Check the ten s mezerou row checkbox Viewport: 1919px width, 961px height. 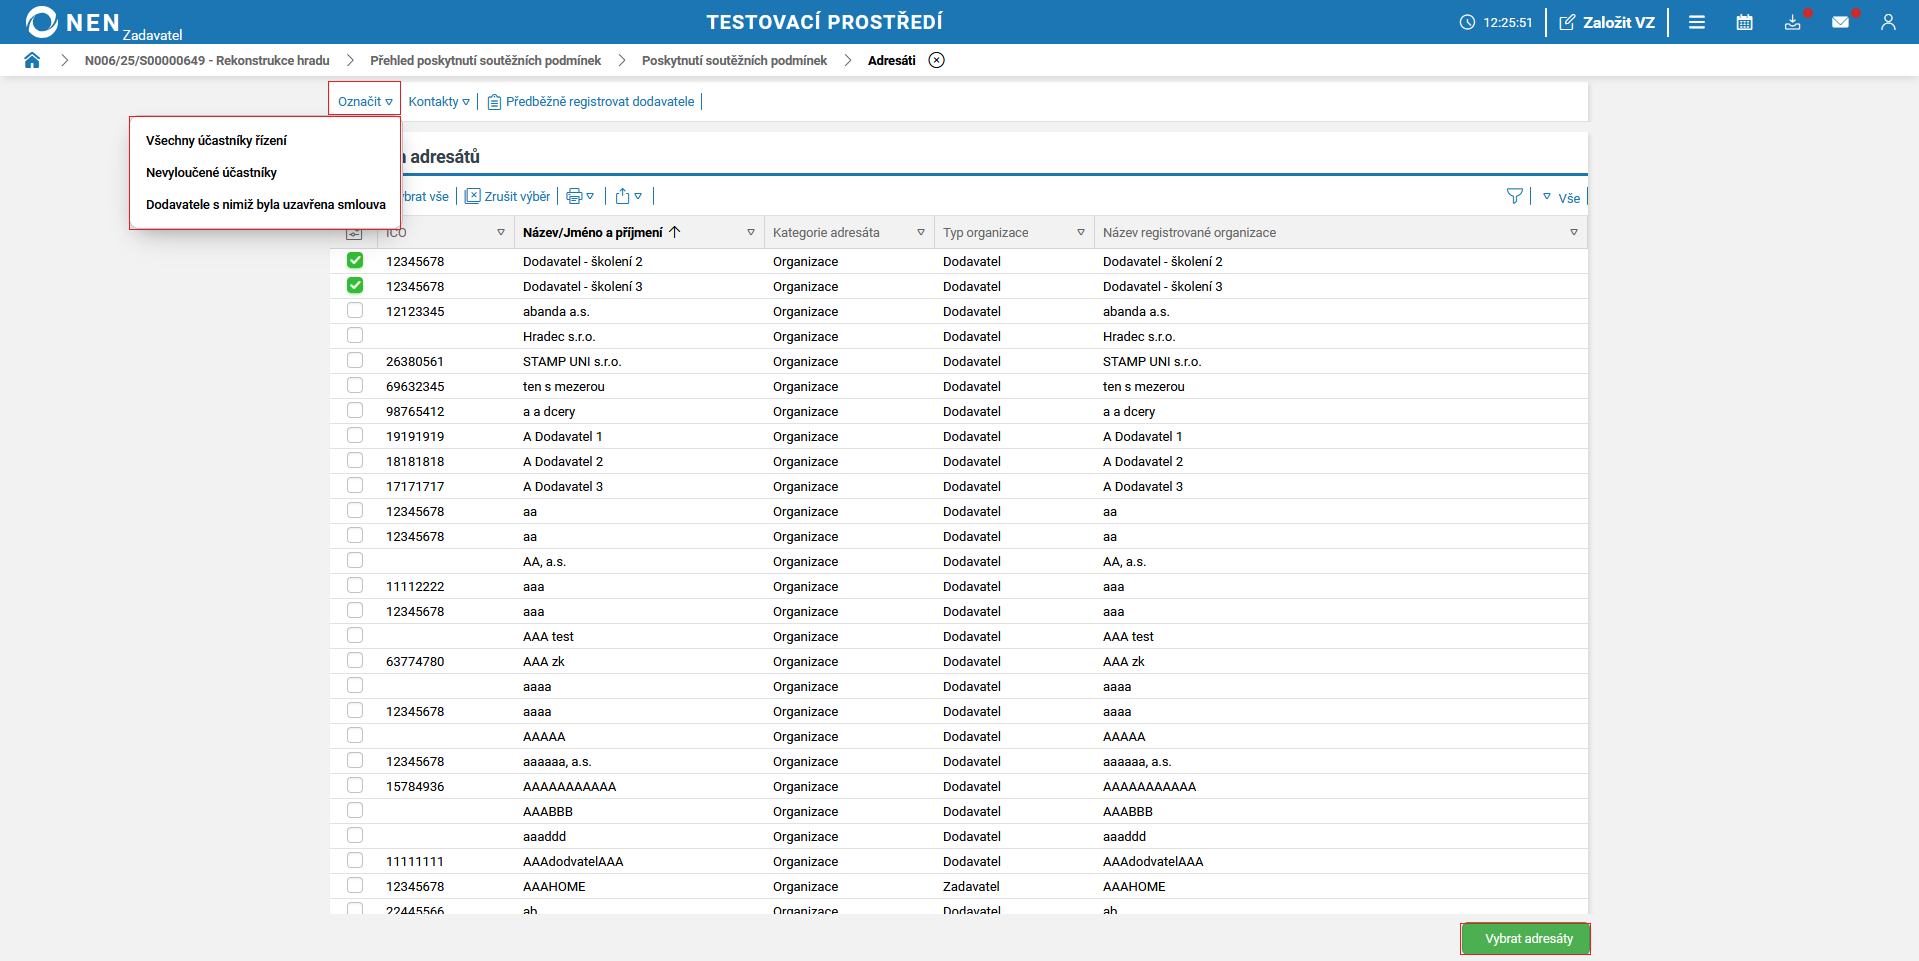pos(355,385)
